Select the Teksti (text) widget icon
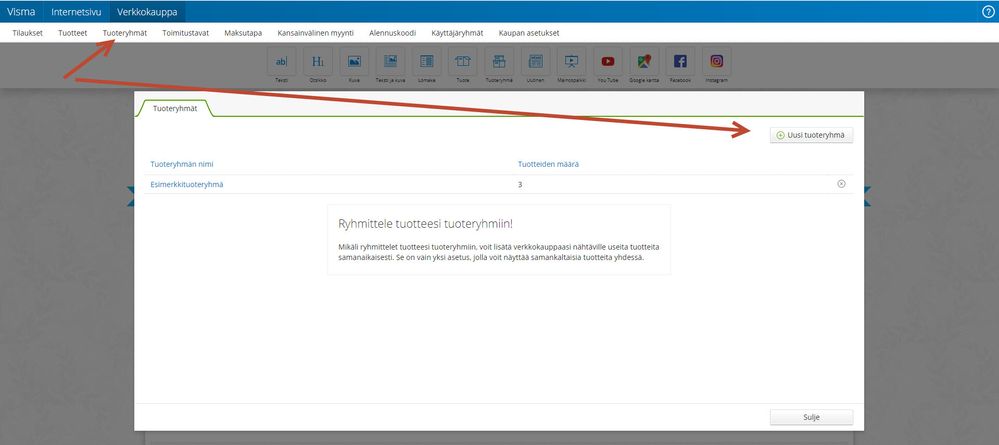The image size is (999, 445). pyautogui.click(x=281, y=62)
